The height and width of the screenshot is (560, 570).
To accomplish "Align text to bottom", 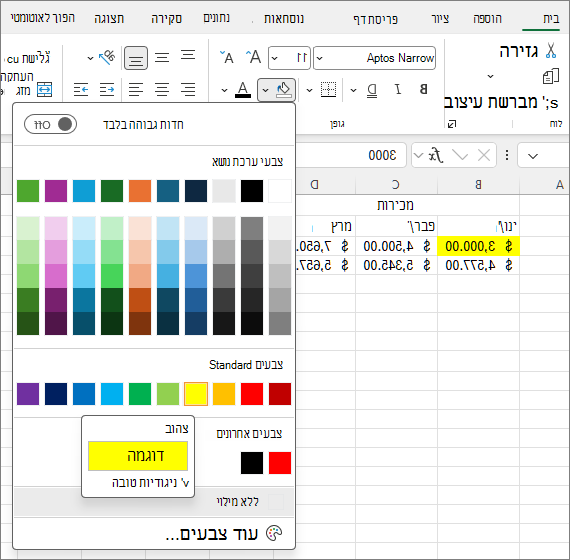I will click(x=136, y=58).
